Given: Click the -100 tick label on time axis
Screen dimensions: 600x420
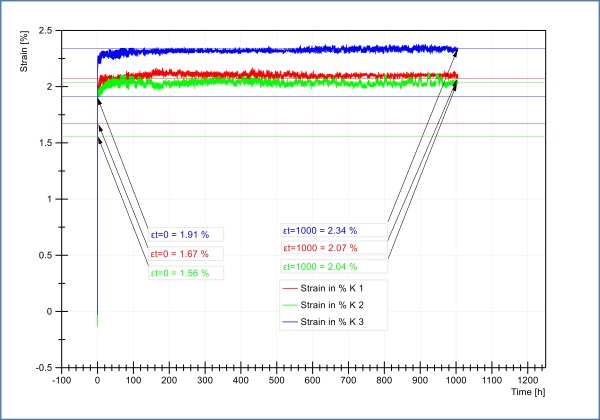Looking at the screenshot, I should point(61,381).
